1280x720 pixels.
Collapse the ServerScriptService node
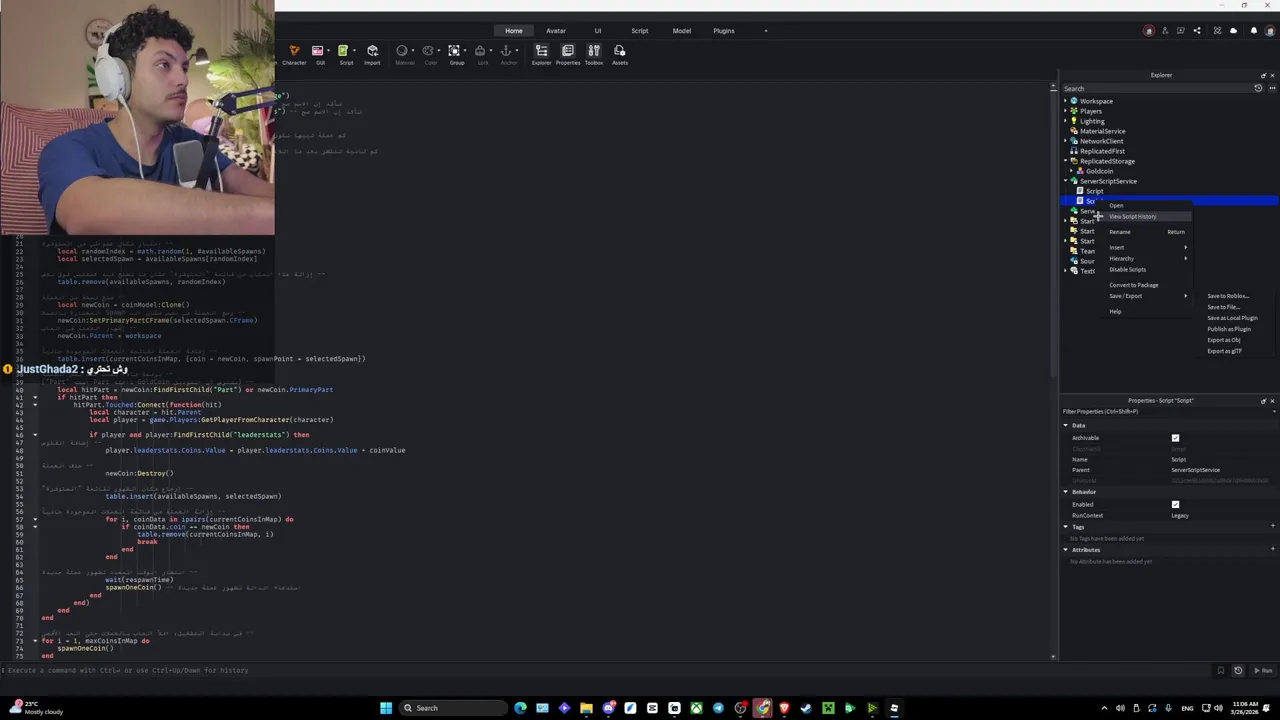tap(1066, 181)
